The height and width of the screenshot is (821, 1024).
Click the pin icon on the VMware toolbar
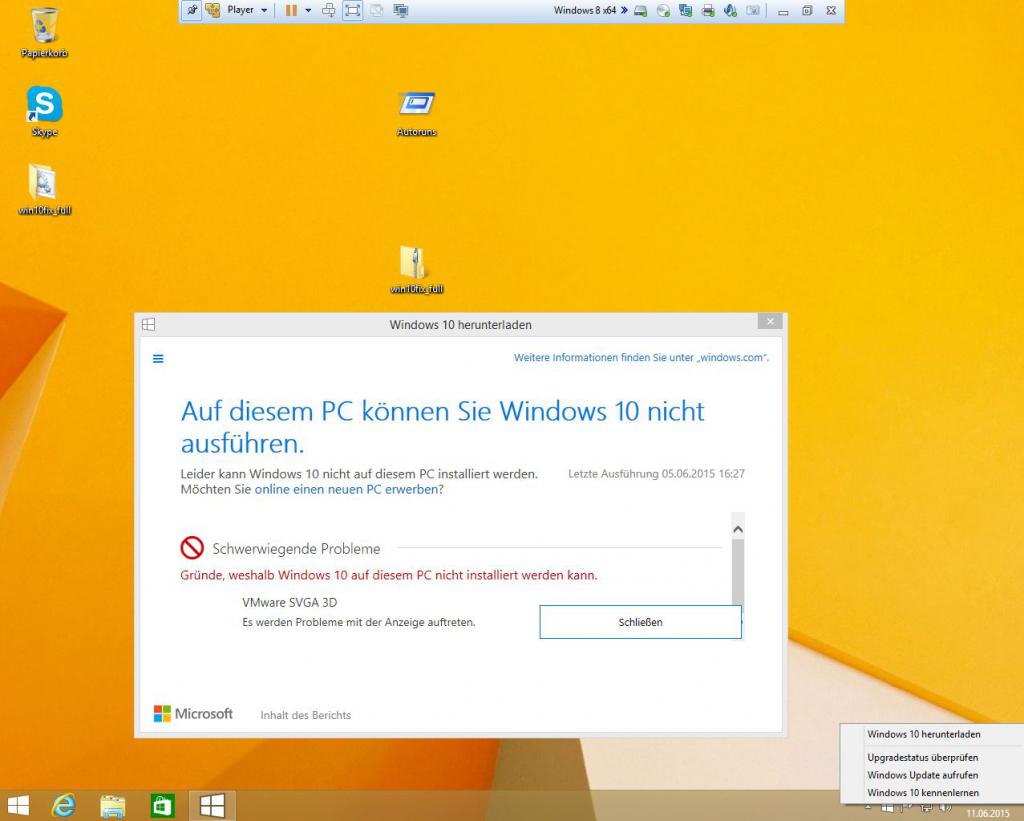pos(191,10)
